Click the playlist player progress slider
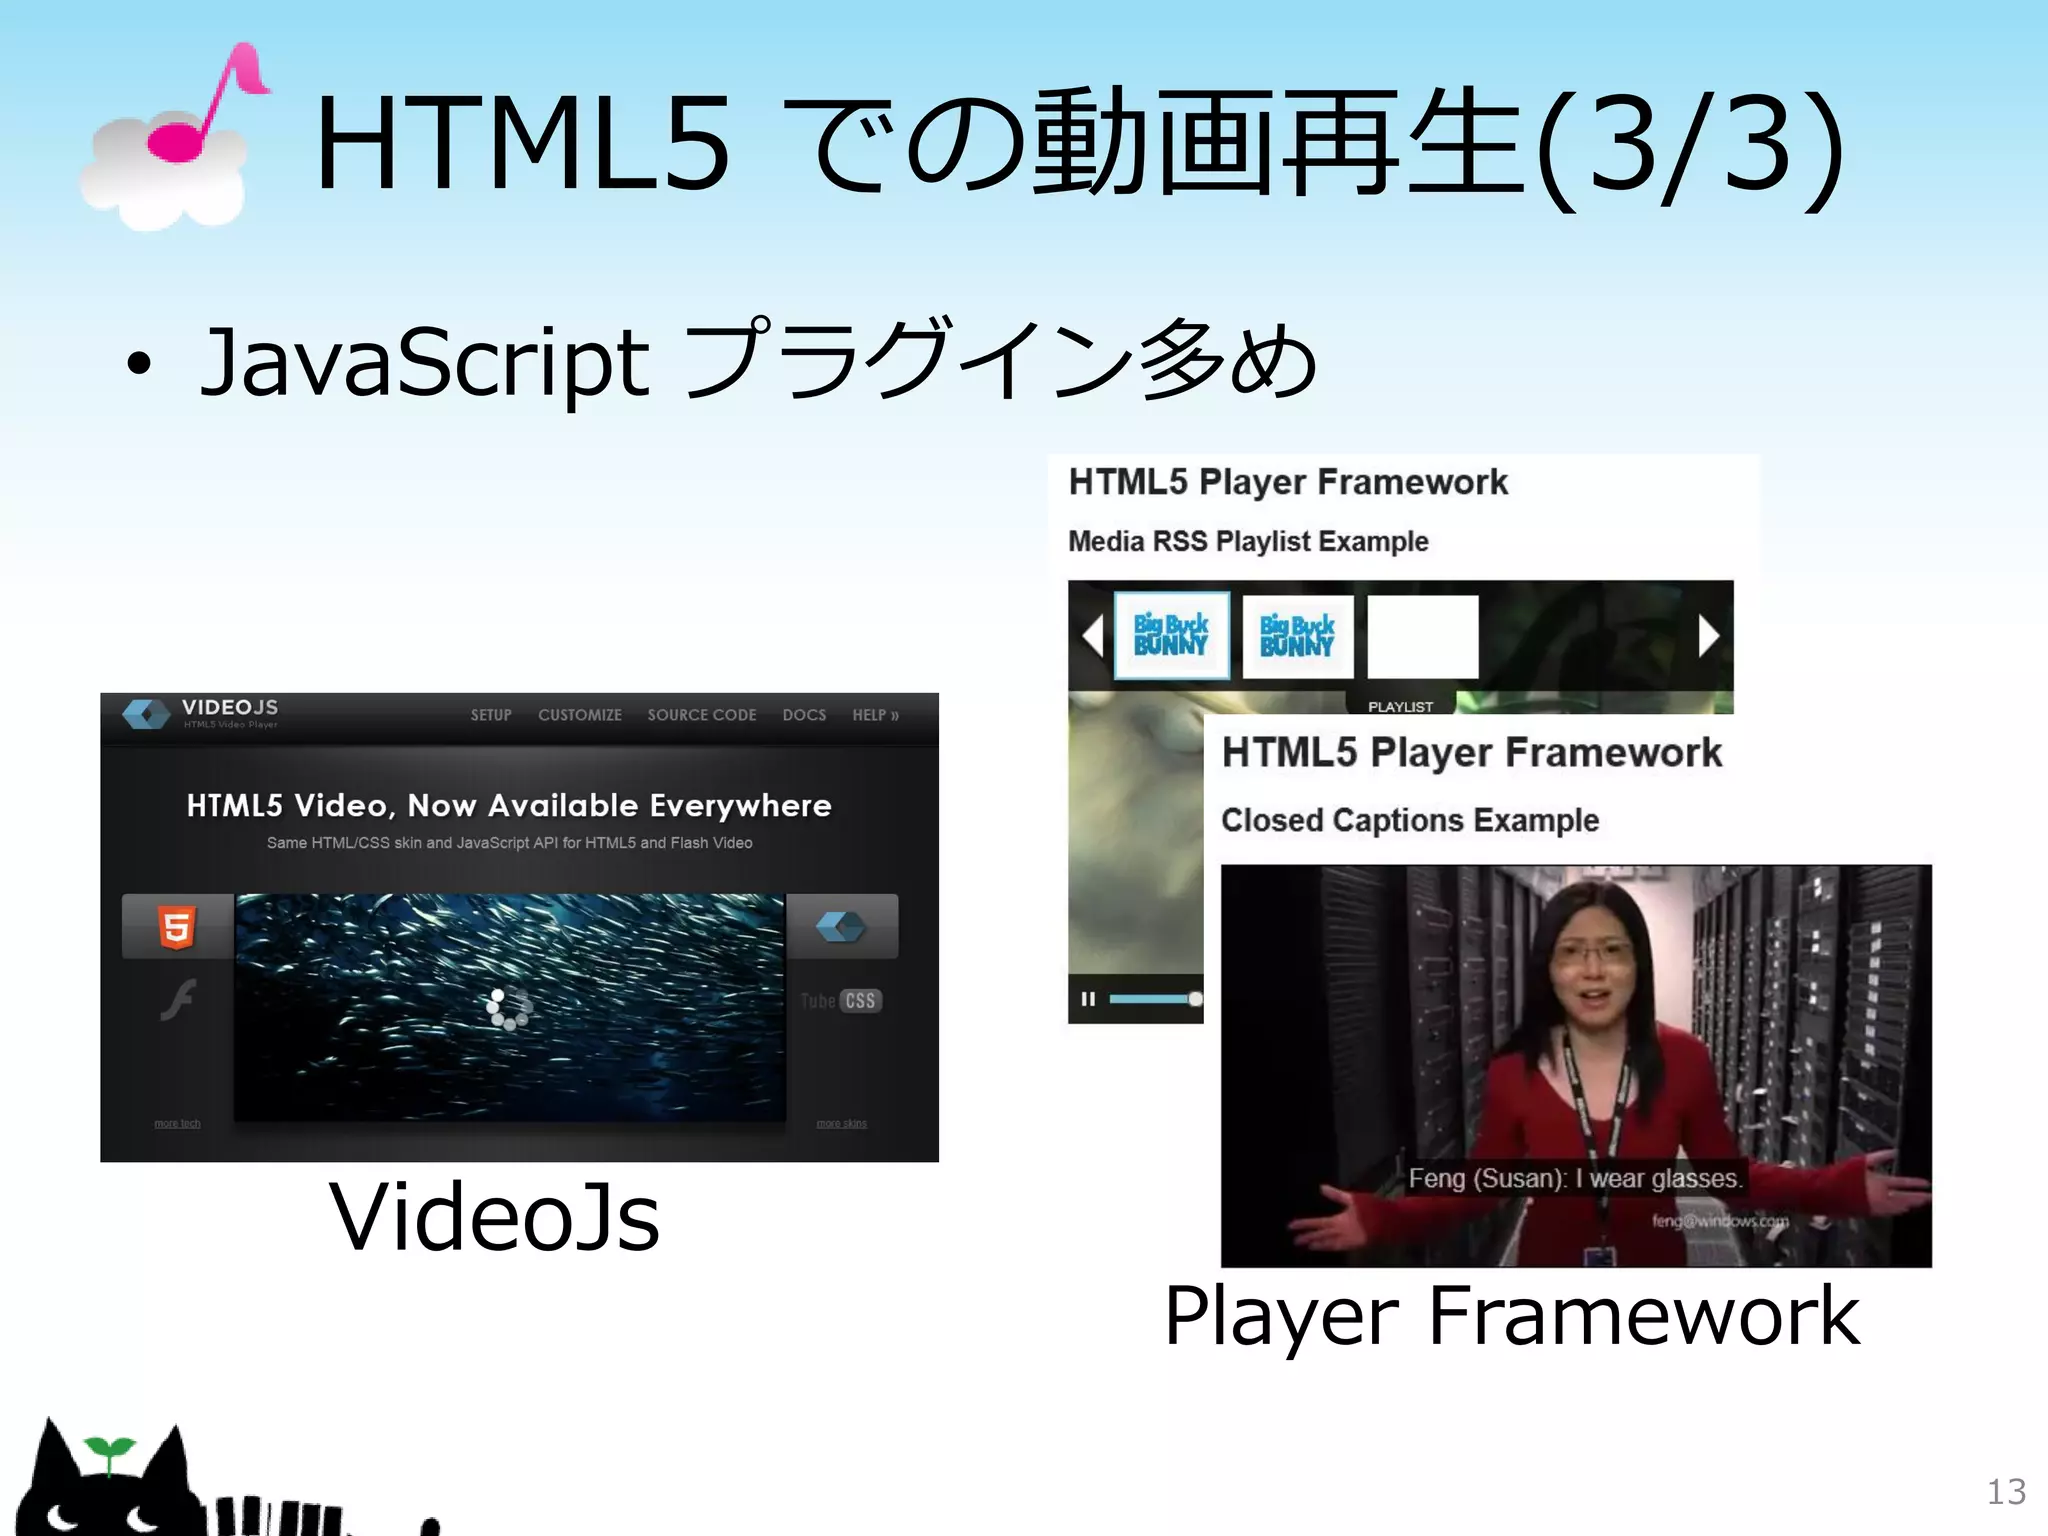 (x=1155, y=999)
